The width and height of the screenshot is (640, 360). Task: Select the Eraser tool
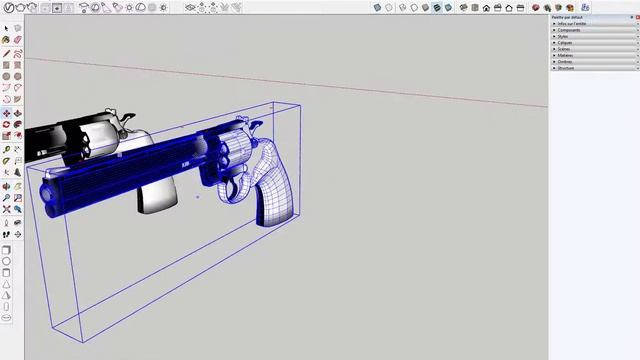(18, 40)
